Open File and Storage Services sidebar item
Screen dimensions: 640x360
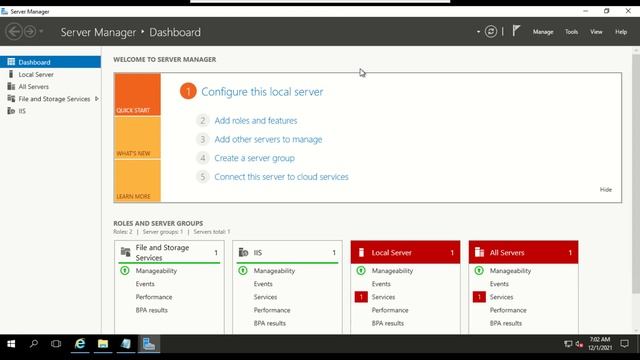(50, 99)
